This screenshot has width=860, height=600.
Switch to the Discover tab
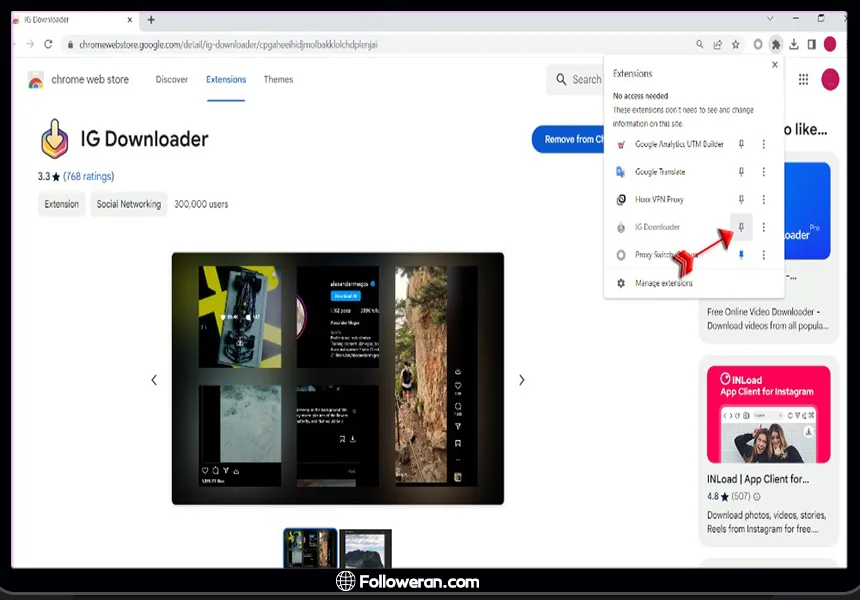172,80
